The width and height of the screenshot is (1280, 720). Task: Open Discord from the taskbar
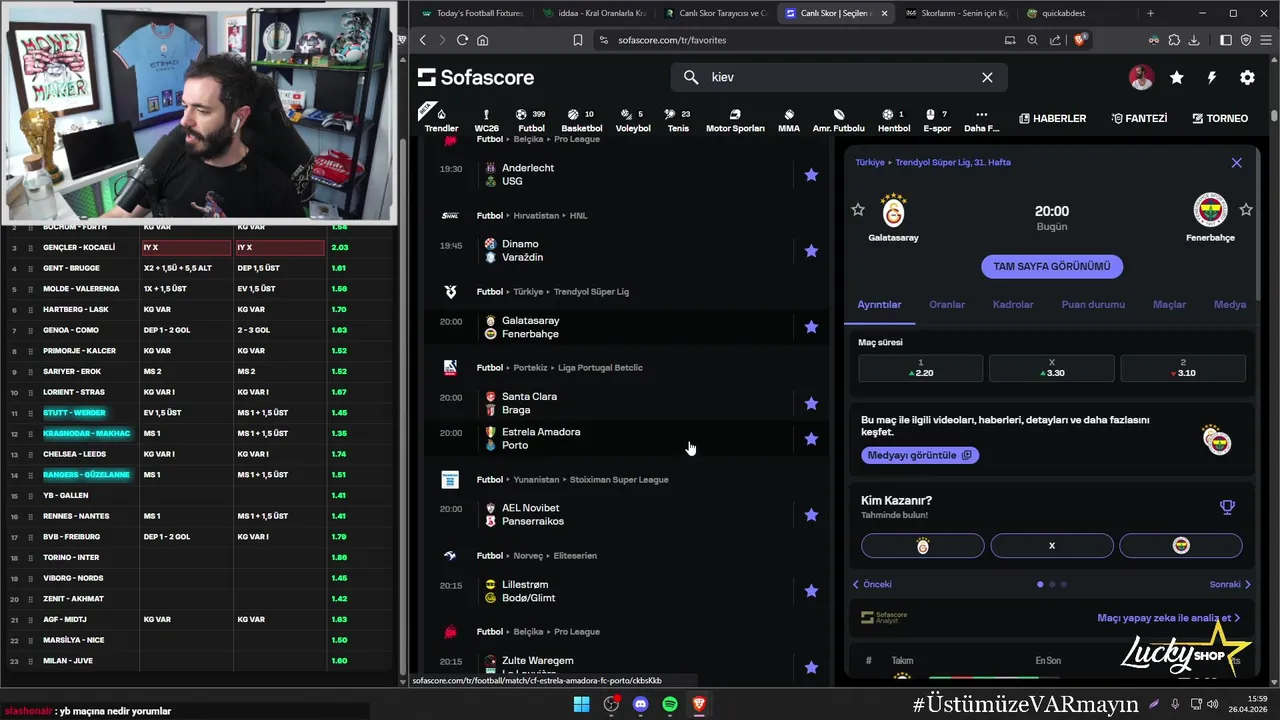[641, 704]
